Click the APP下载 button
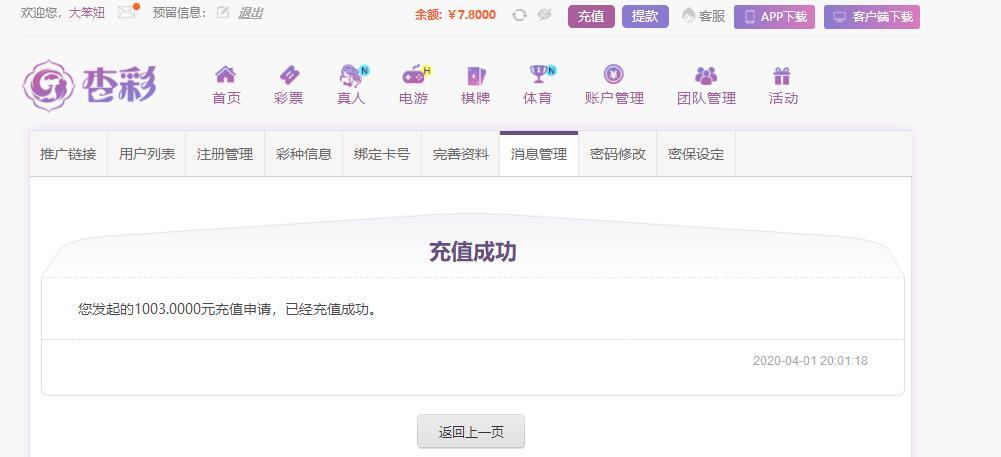 774,17
